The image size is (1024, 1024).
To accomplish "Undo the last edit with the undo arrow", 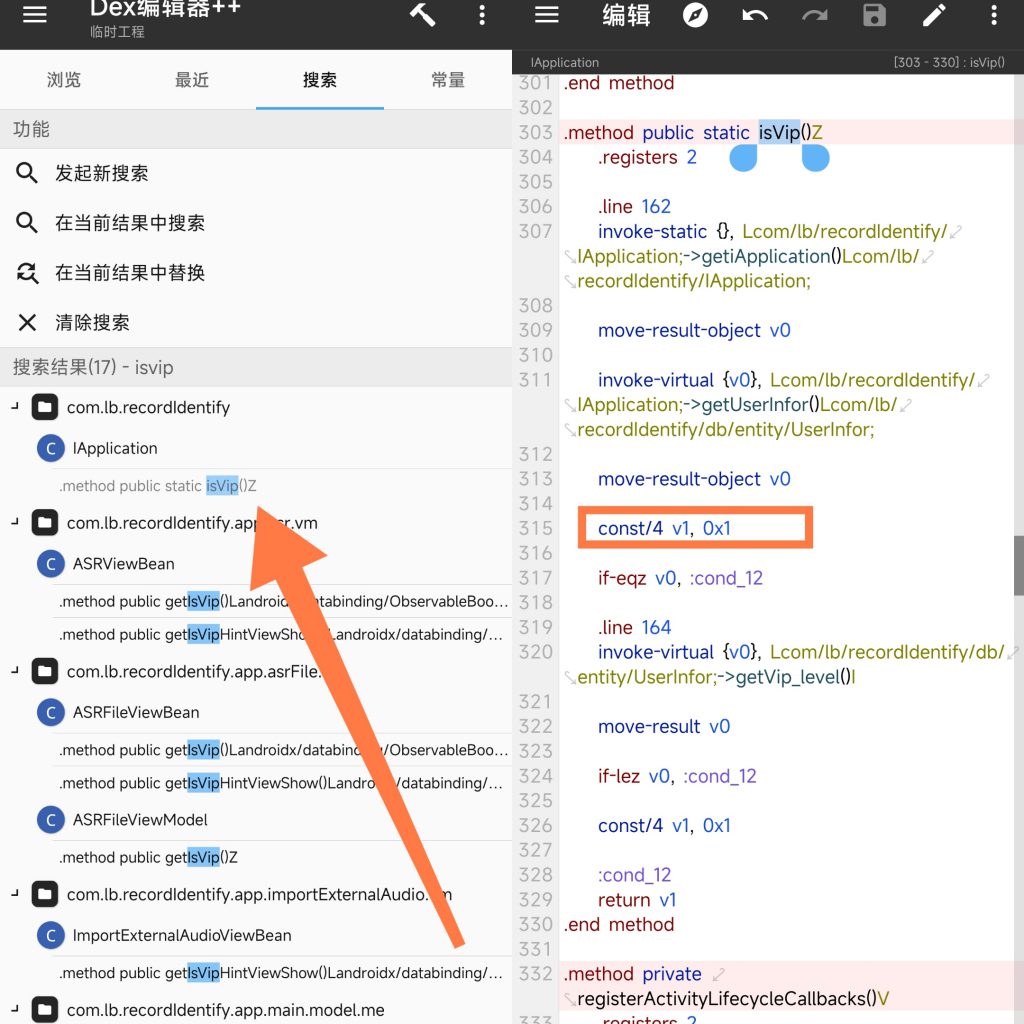I will pos(755,15).
